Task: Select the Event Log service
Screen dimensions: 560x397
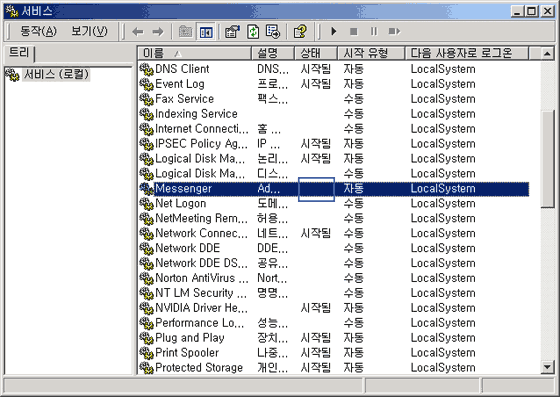Action: [x=180, y=84]
